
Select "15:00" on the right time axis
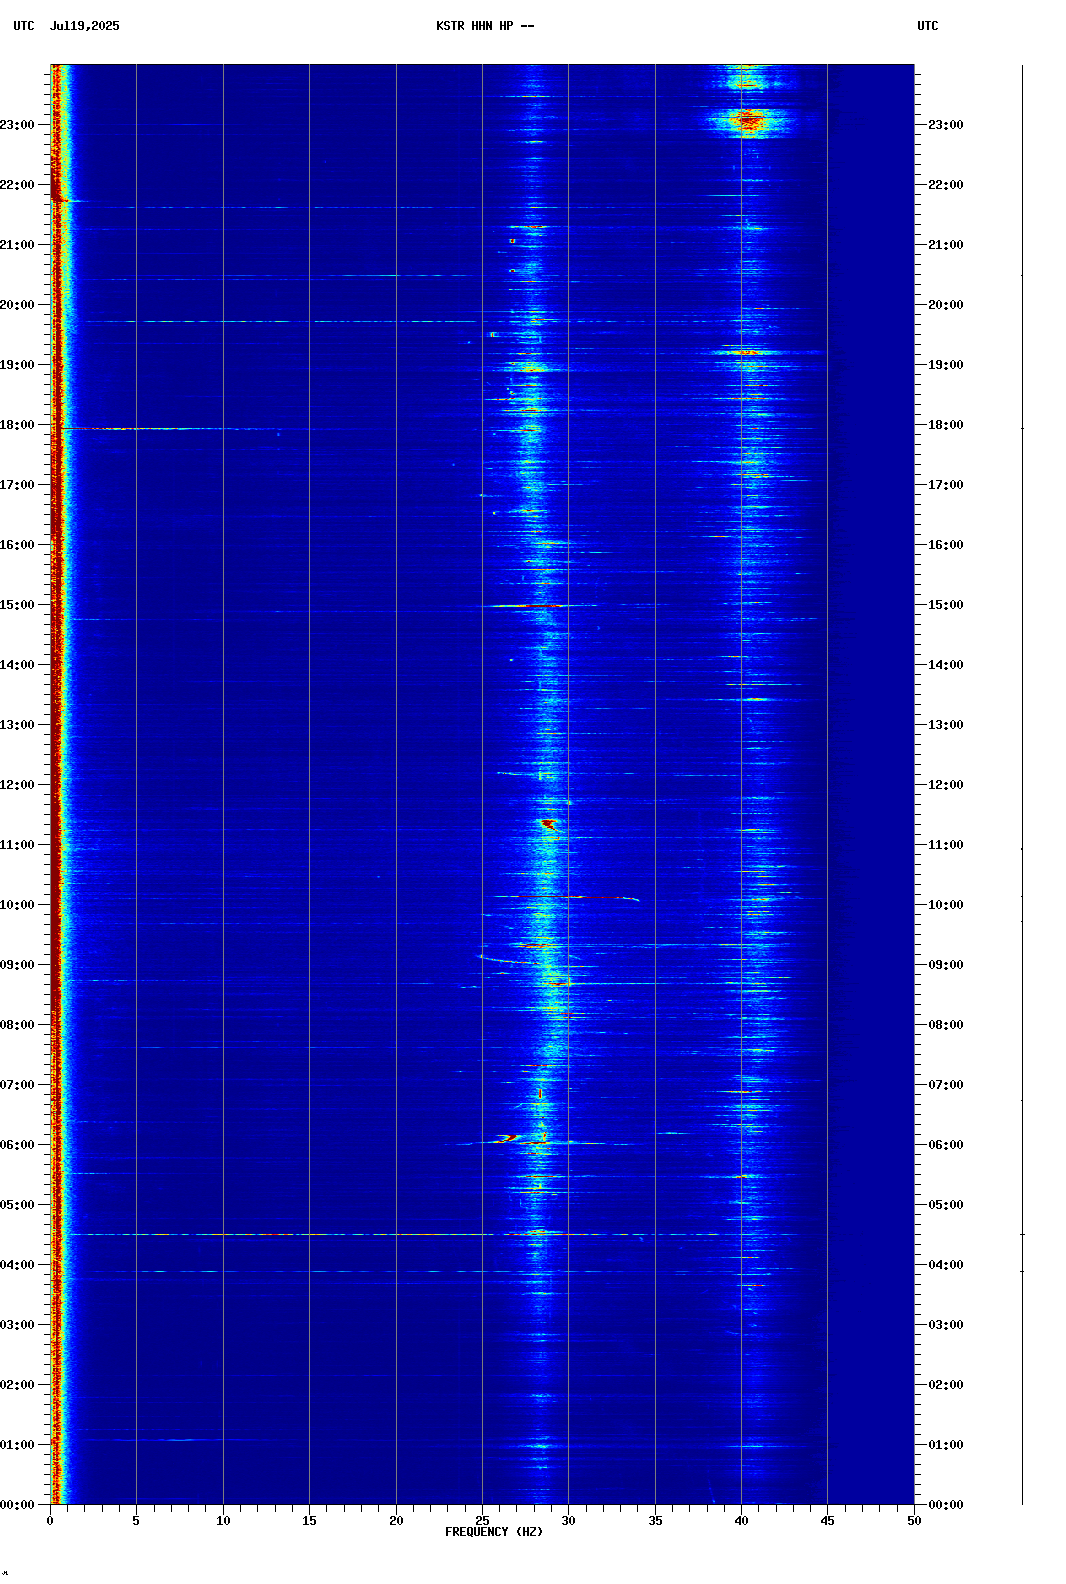(946, 605)
